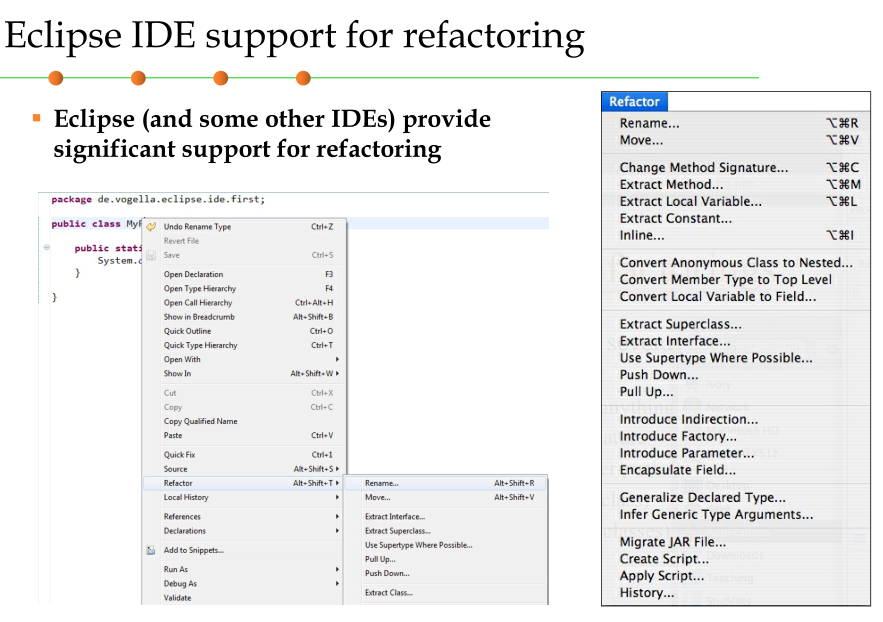Select Change Method Signature...
Viewport: 883px width, 622px height.
(736, 168)
